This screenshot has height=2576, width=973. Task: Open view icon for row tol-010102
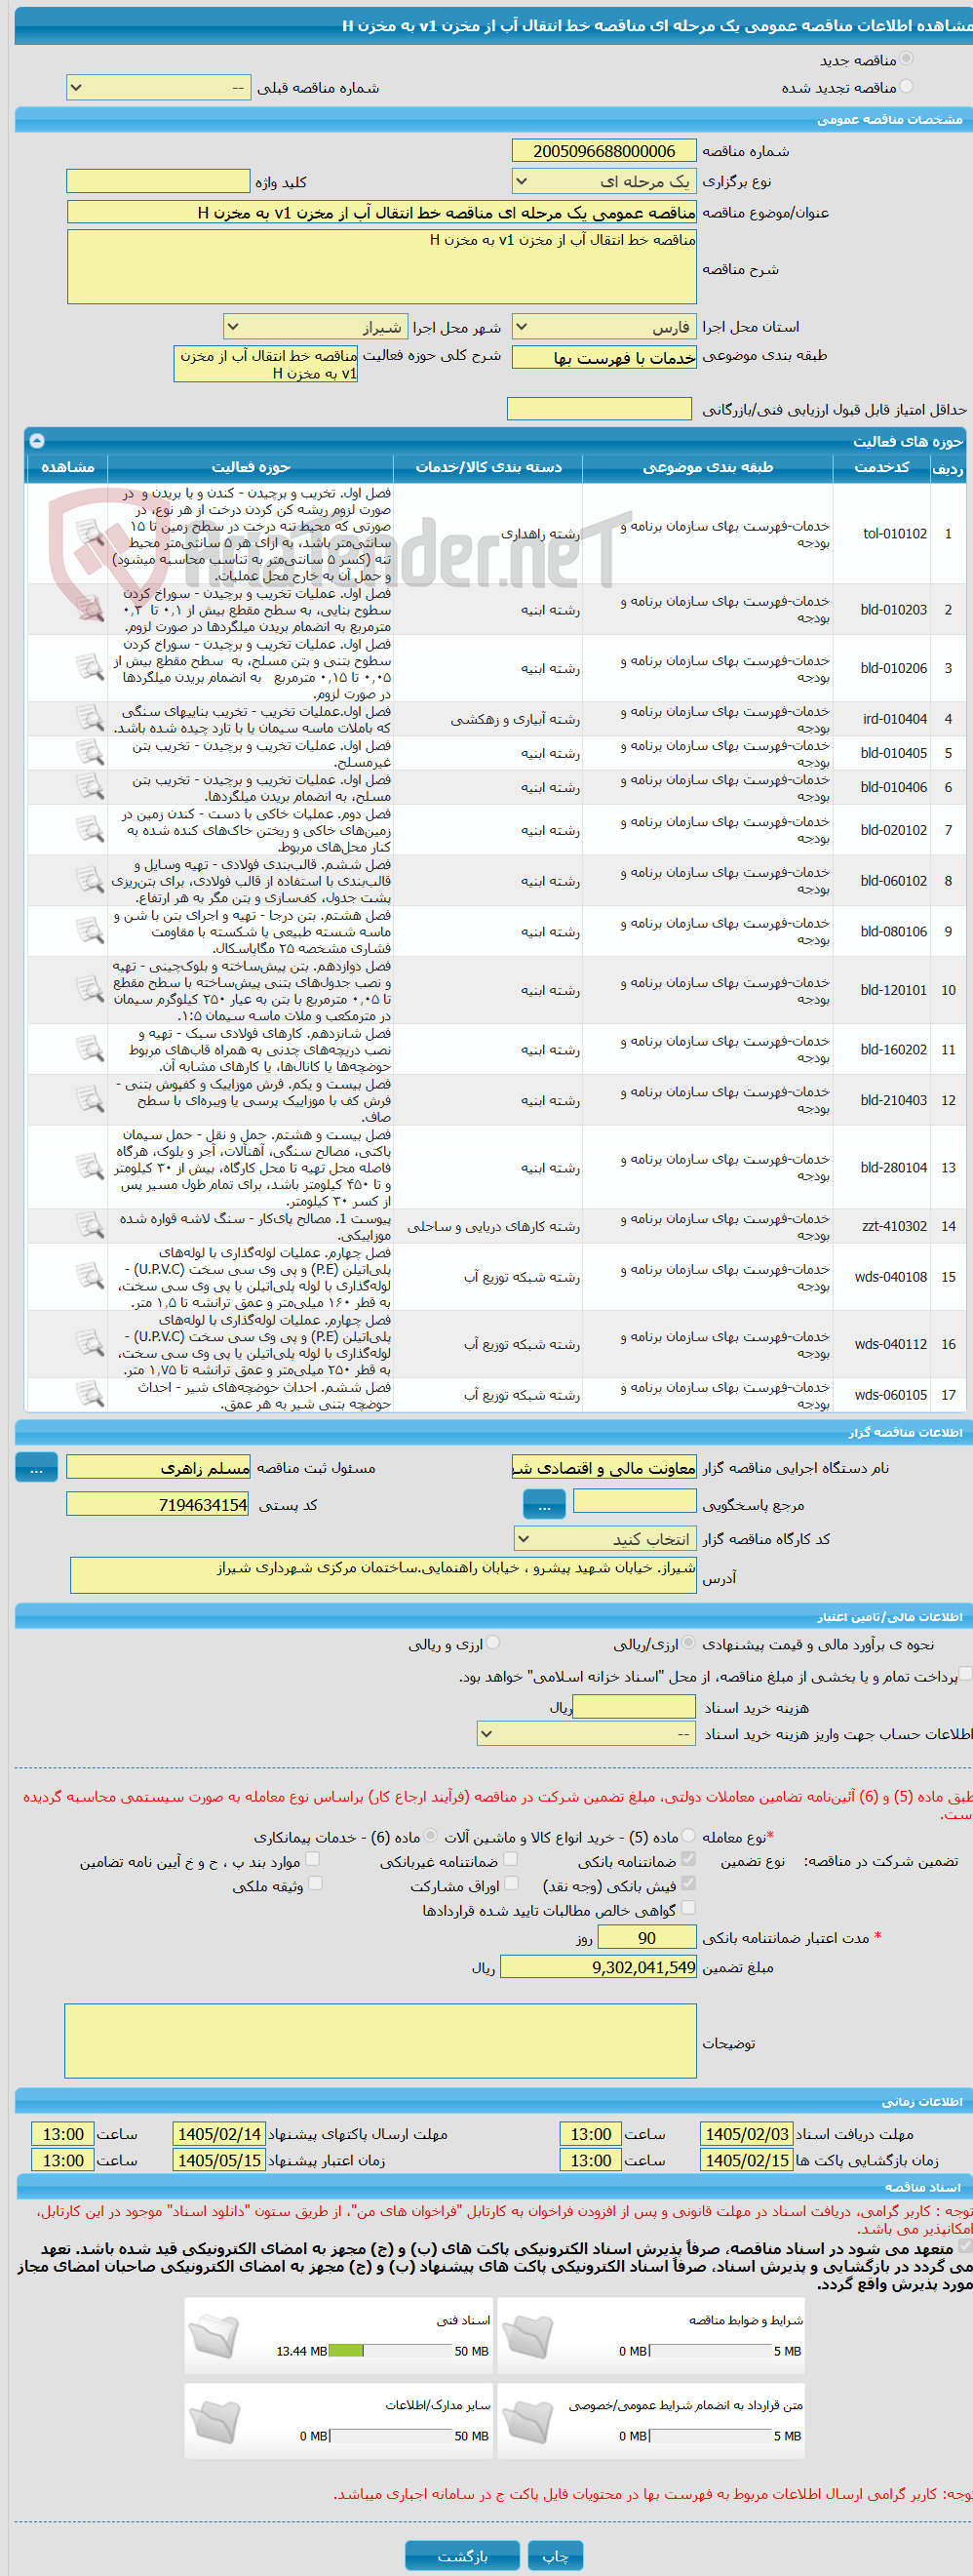(x=90, y=534)
